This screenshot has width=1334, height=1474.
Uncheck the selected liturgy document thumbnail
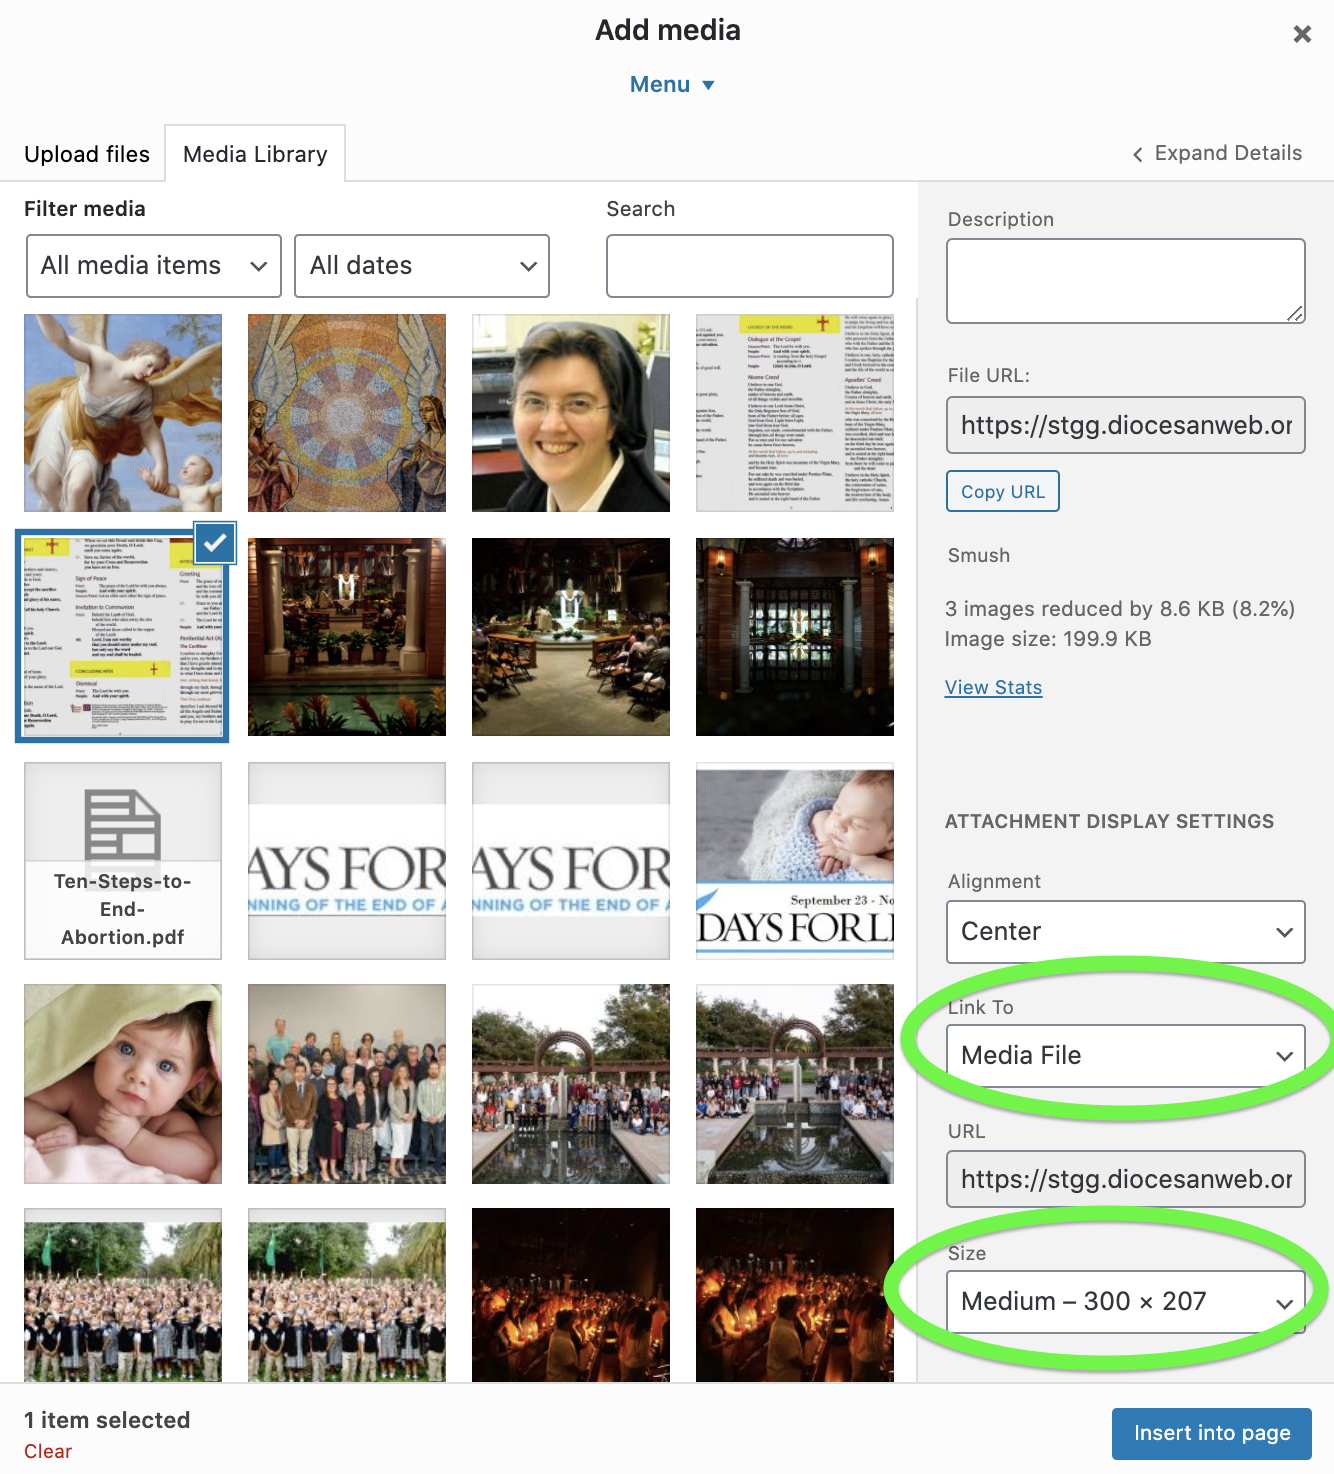(x=216, y=543)
